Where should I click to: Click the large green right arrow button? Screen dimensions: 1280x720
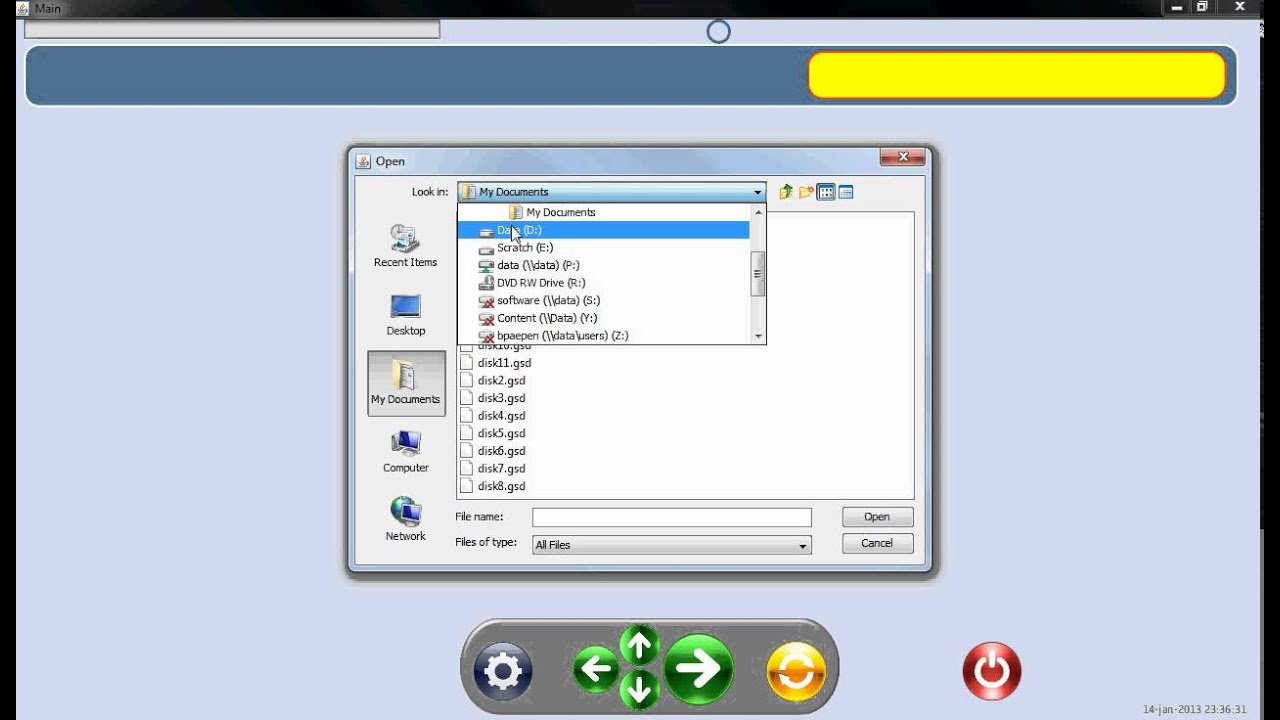[x=698, y=669]
